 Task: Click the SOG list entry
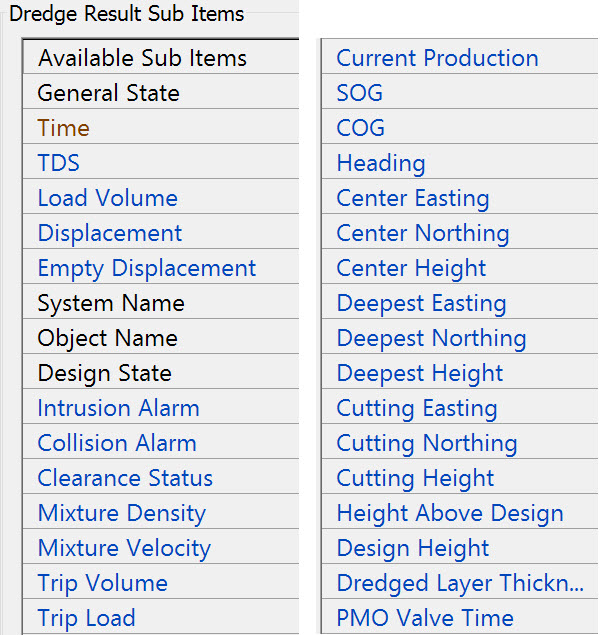click(x=360, y=93)
